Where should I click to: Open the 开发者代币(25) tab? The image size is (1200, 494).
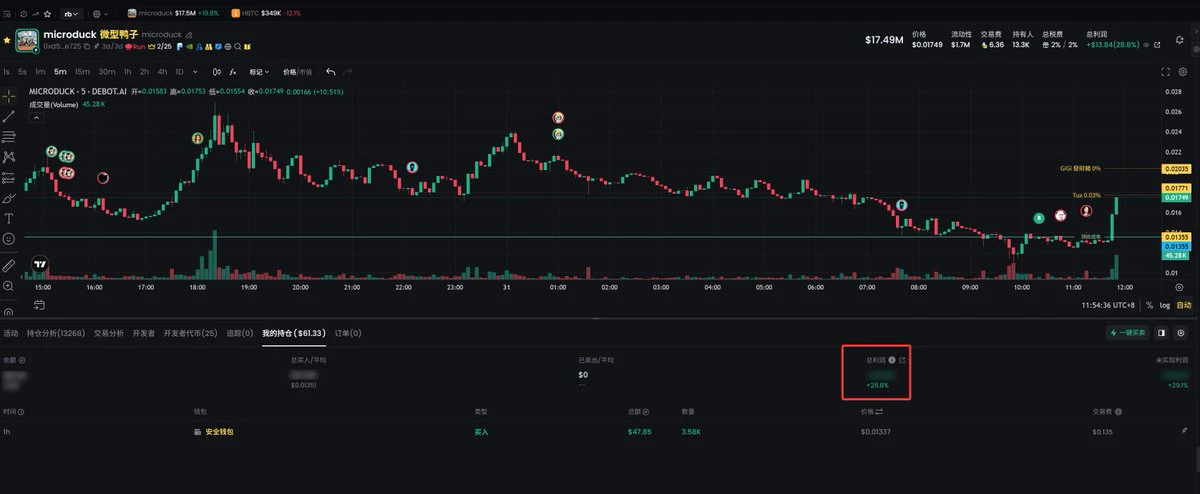click(190, 332)
